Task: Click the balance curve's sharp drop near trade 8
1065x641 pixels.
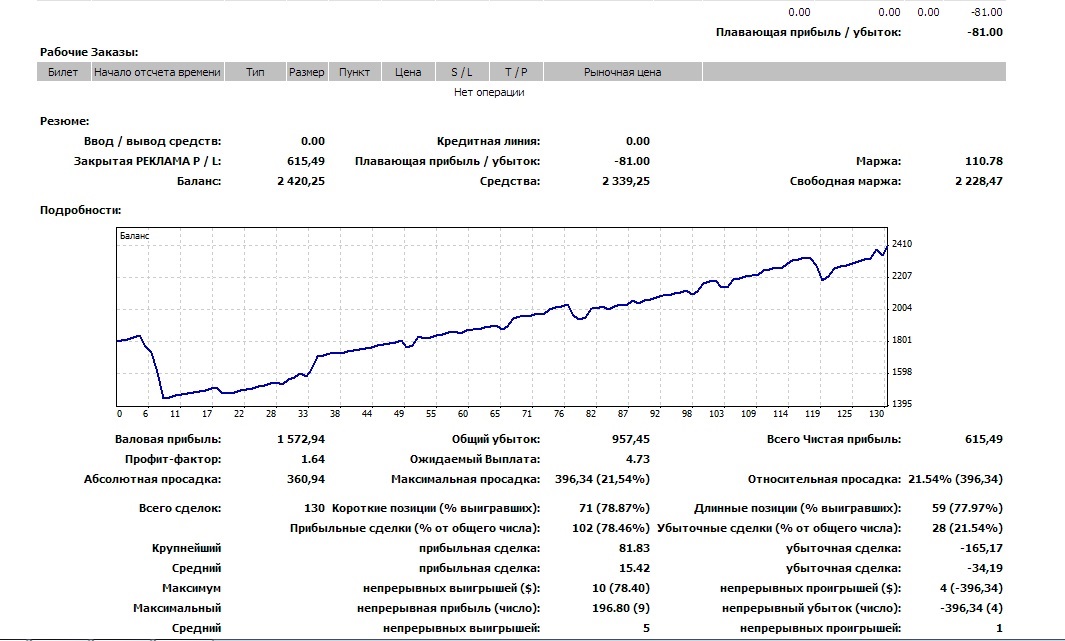Action: pyautogui.click(x=158, y=373)
